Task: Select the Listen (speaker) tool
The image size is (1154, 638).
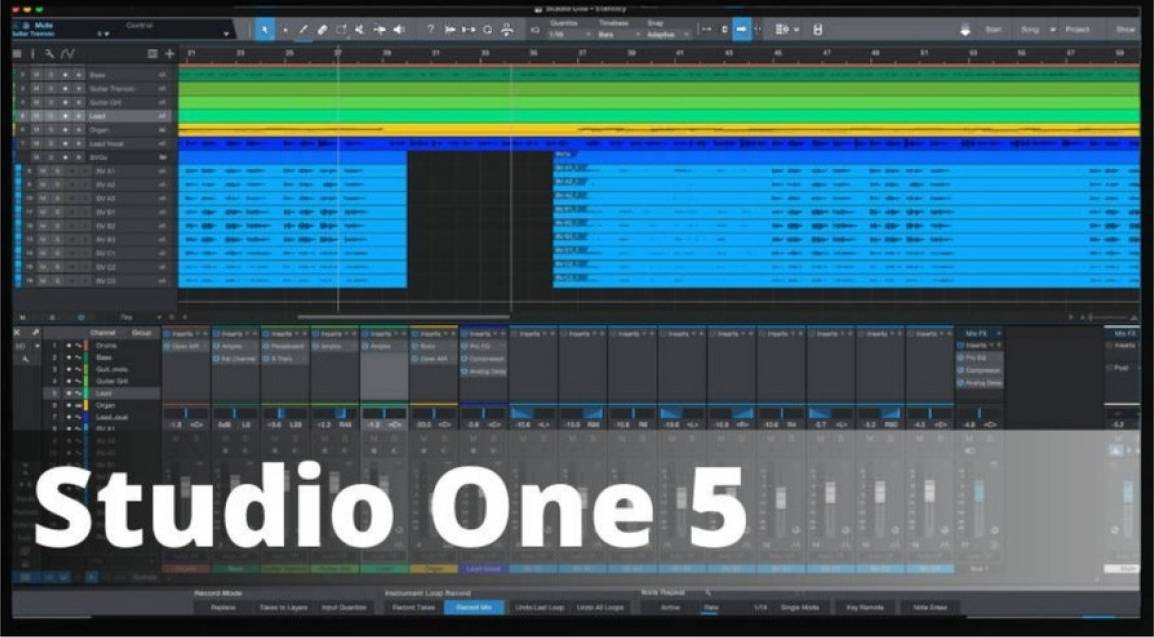Action: point(399,29)
